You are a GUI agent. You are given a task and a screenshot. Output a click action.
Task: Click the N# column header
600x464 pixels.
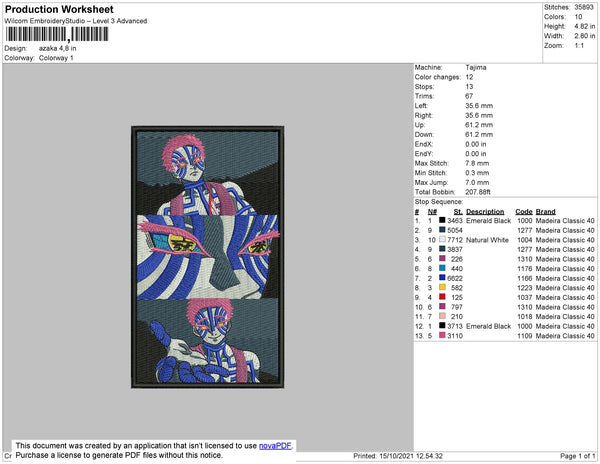pos(432,212)
